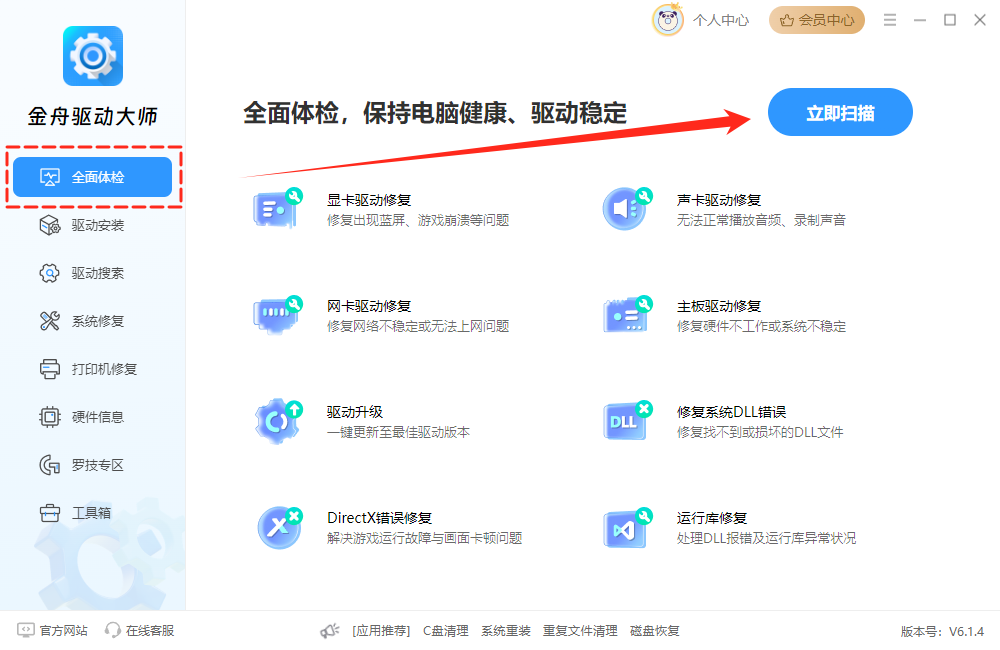This screenshot has width=1000, height=650.
Task: Open 个人中心 user avatar
Action: [x=667, y=19]
